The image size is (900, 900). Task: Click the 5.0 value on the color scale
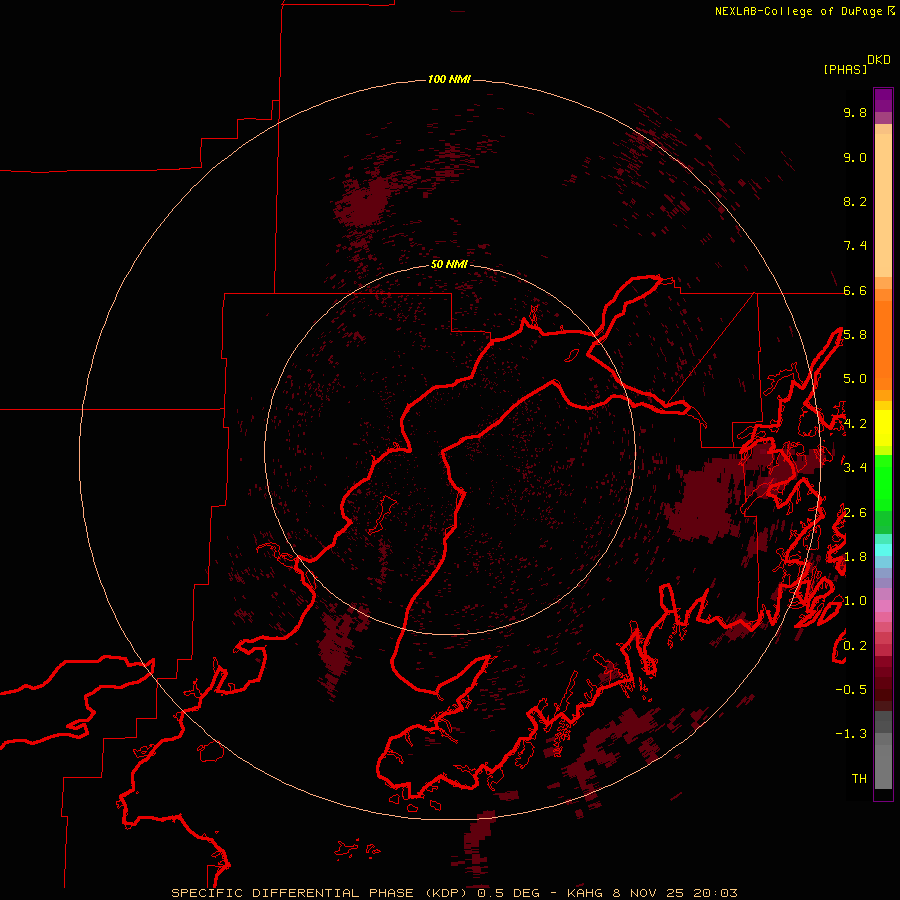tap(855, 379)
